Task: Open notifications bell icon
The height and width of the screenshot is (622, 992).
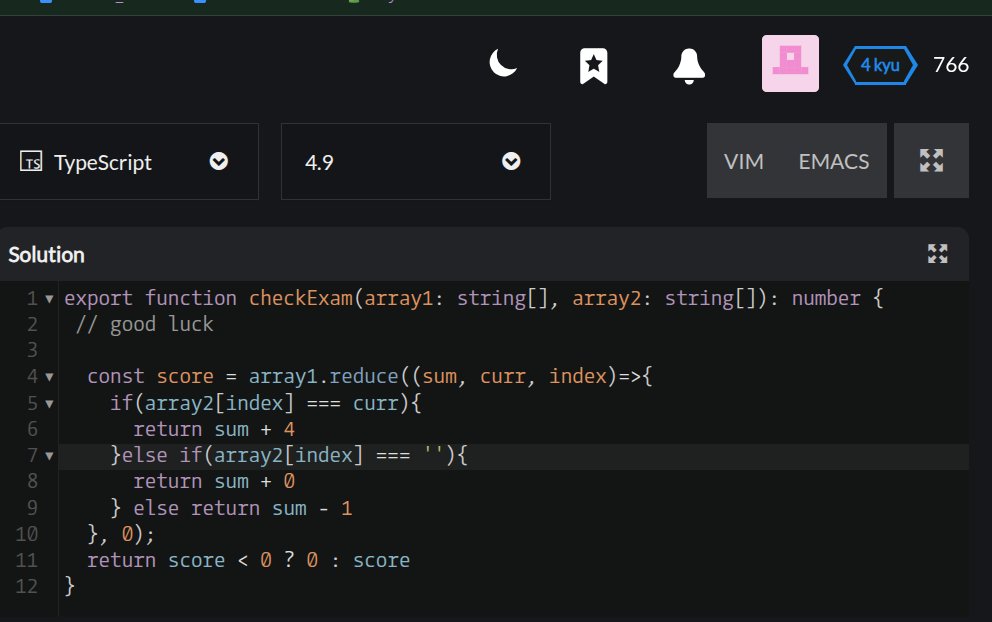Action: (x=689, y=66)
